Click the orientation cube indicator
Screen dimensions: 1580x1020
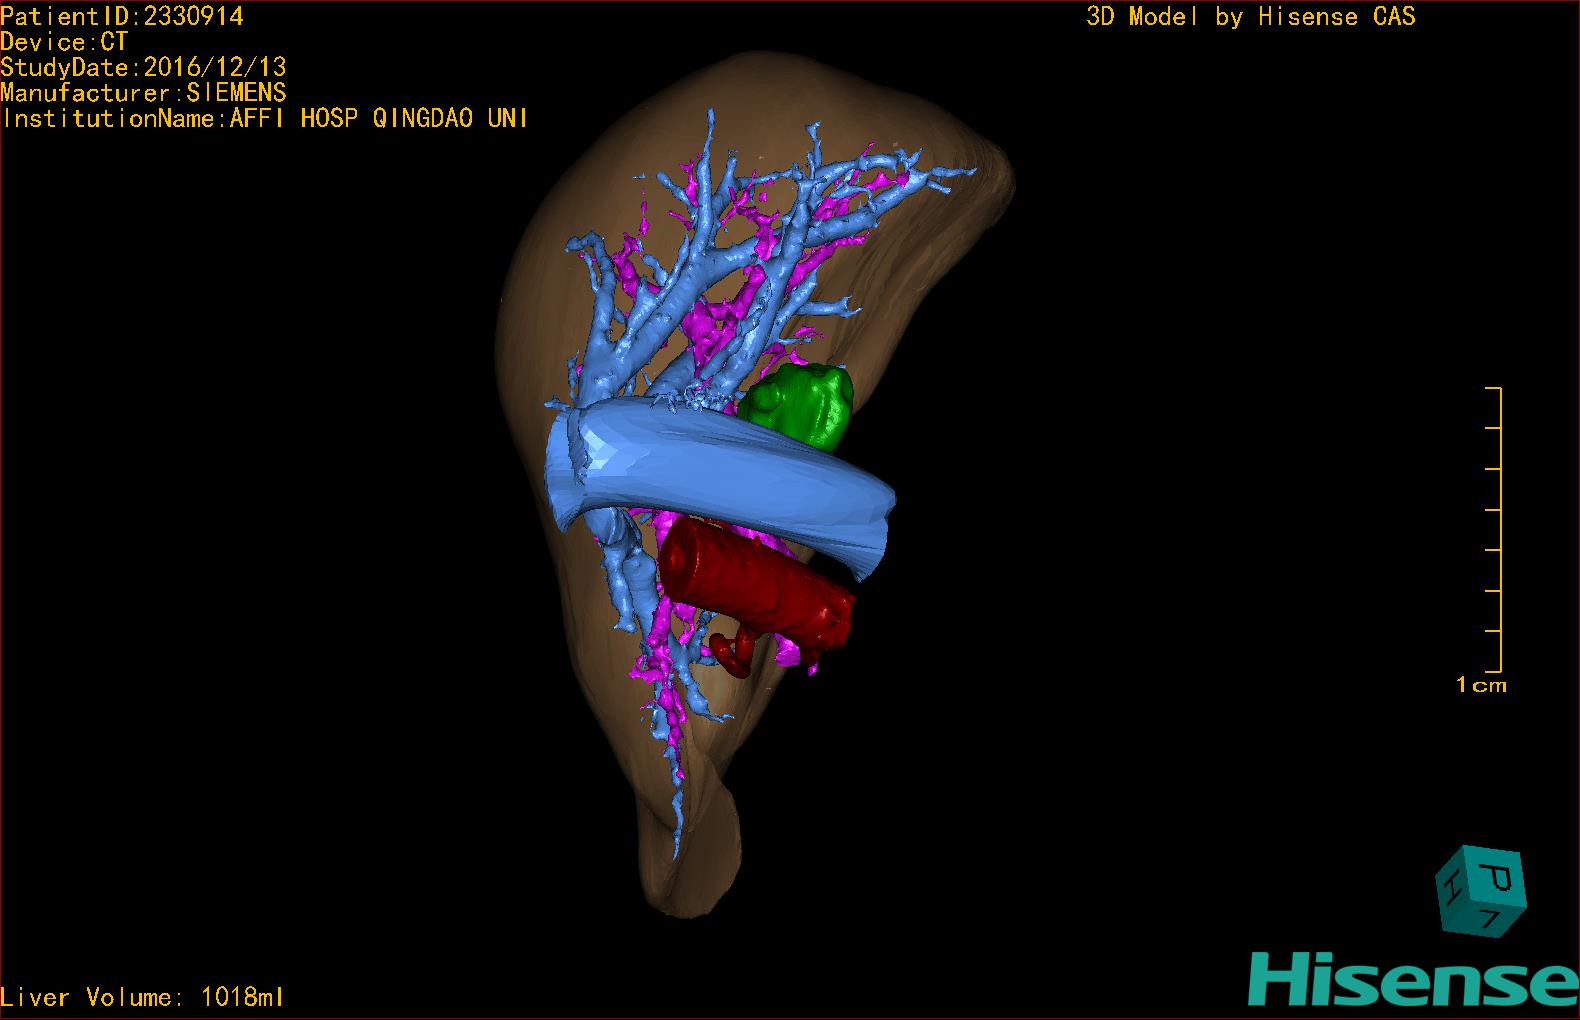[x=1481, y=891]
